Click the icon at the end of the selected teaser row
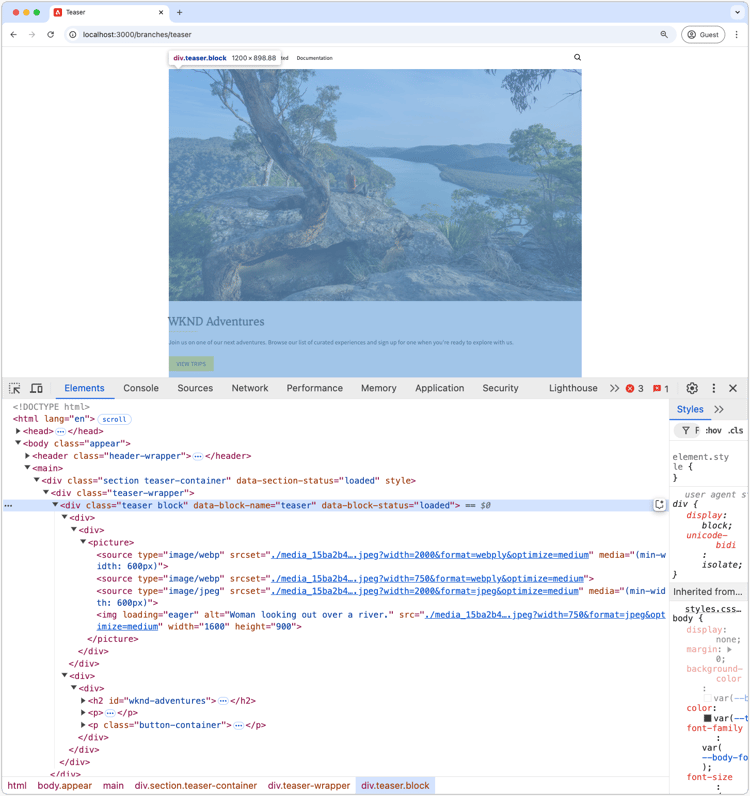This screenshot has height=796, width=750. (659, 505)
